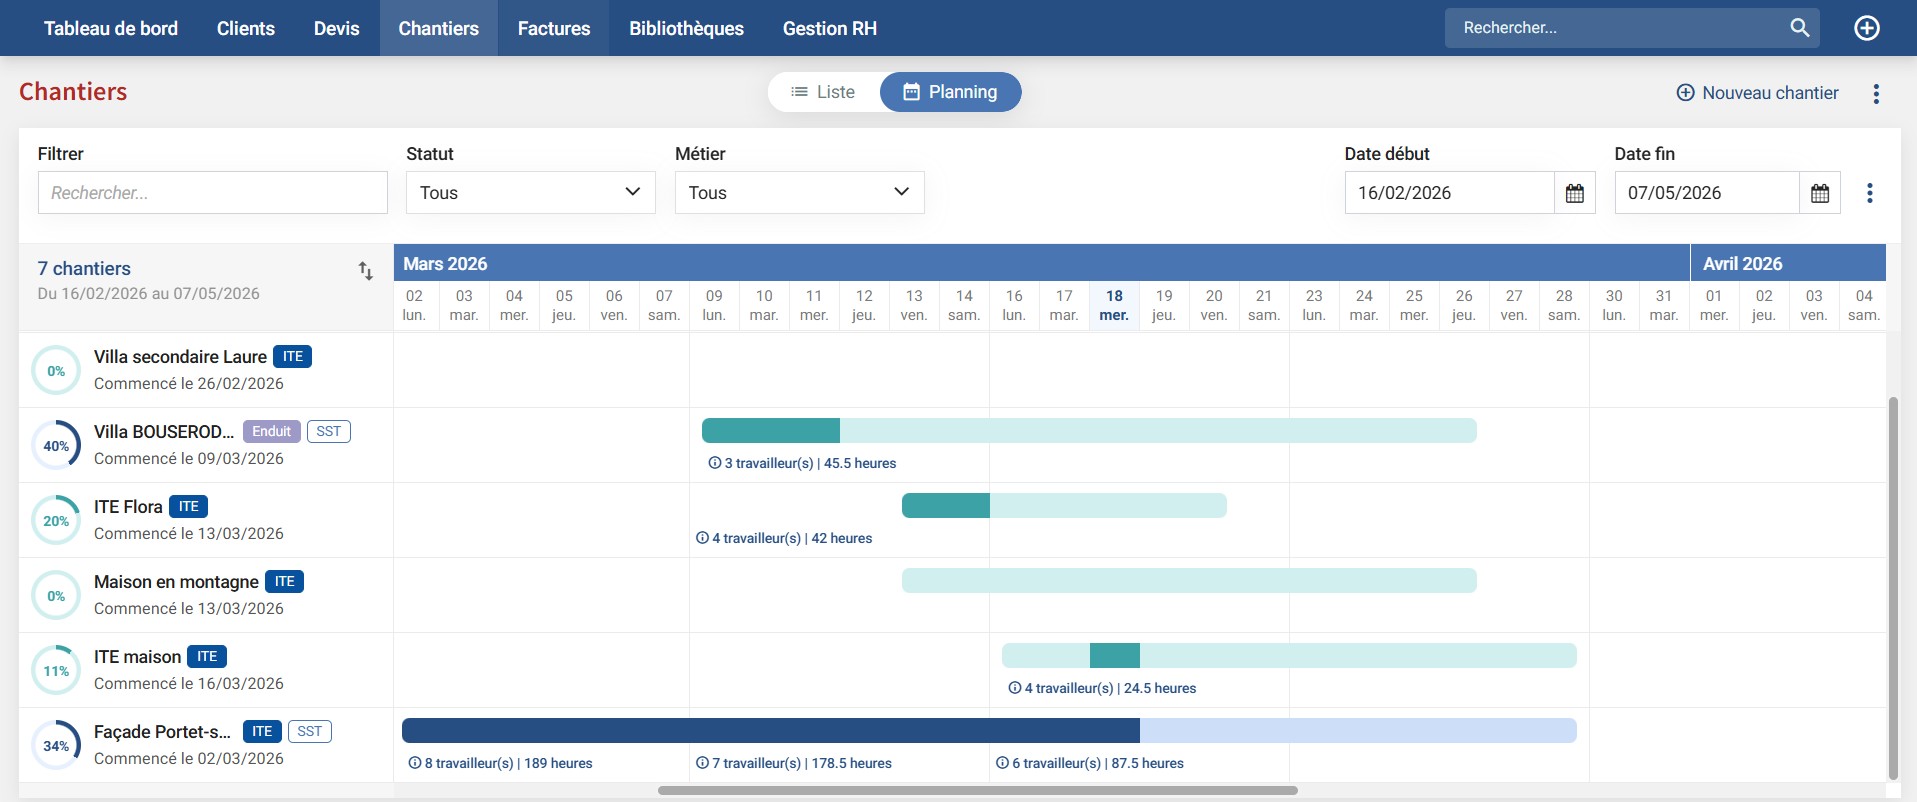
Task: Expand the Métier dropdown
Action: coord(799,193)
